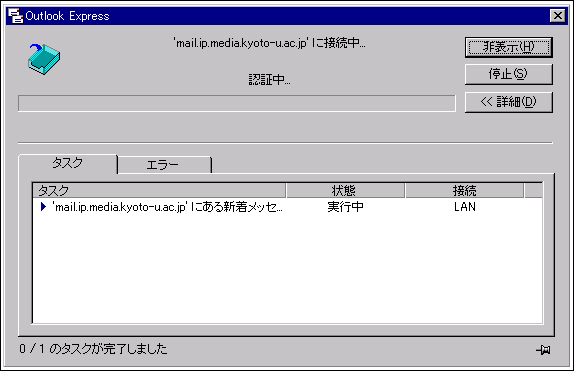Viewport: 574px width, 371px height.
Task: Collapse details using << 詳細(D) button
Action: point(508,102)
